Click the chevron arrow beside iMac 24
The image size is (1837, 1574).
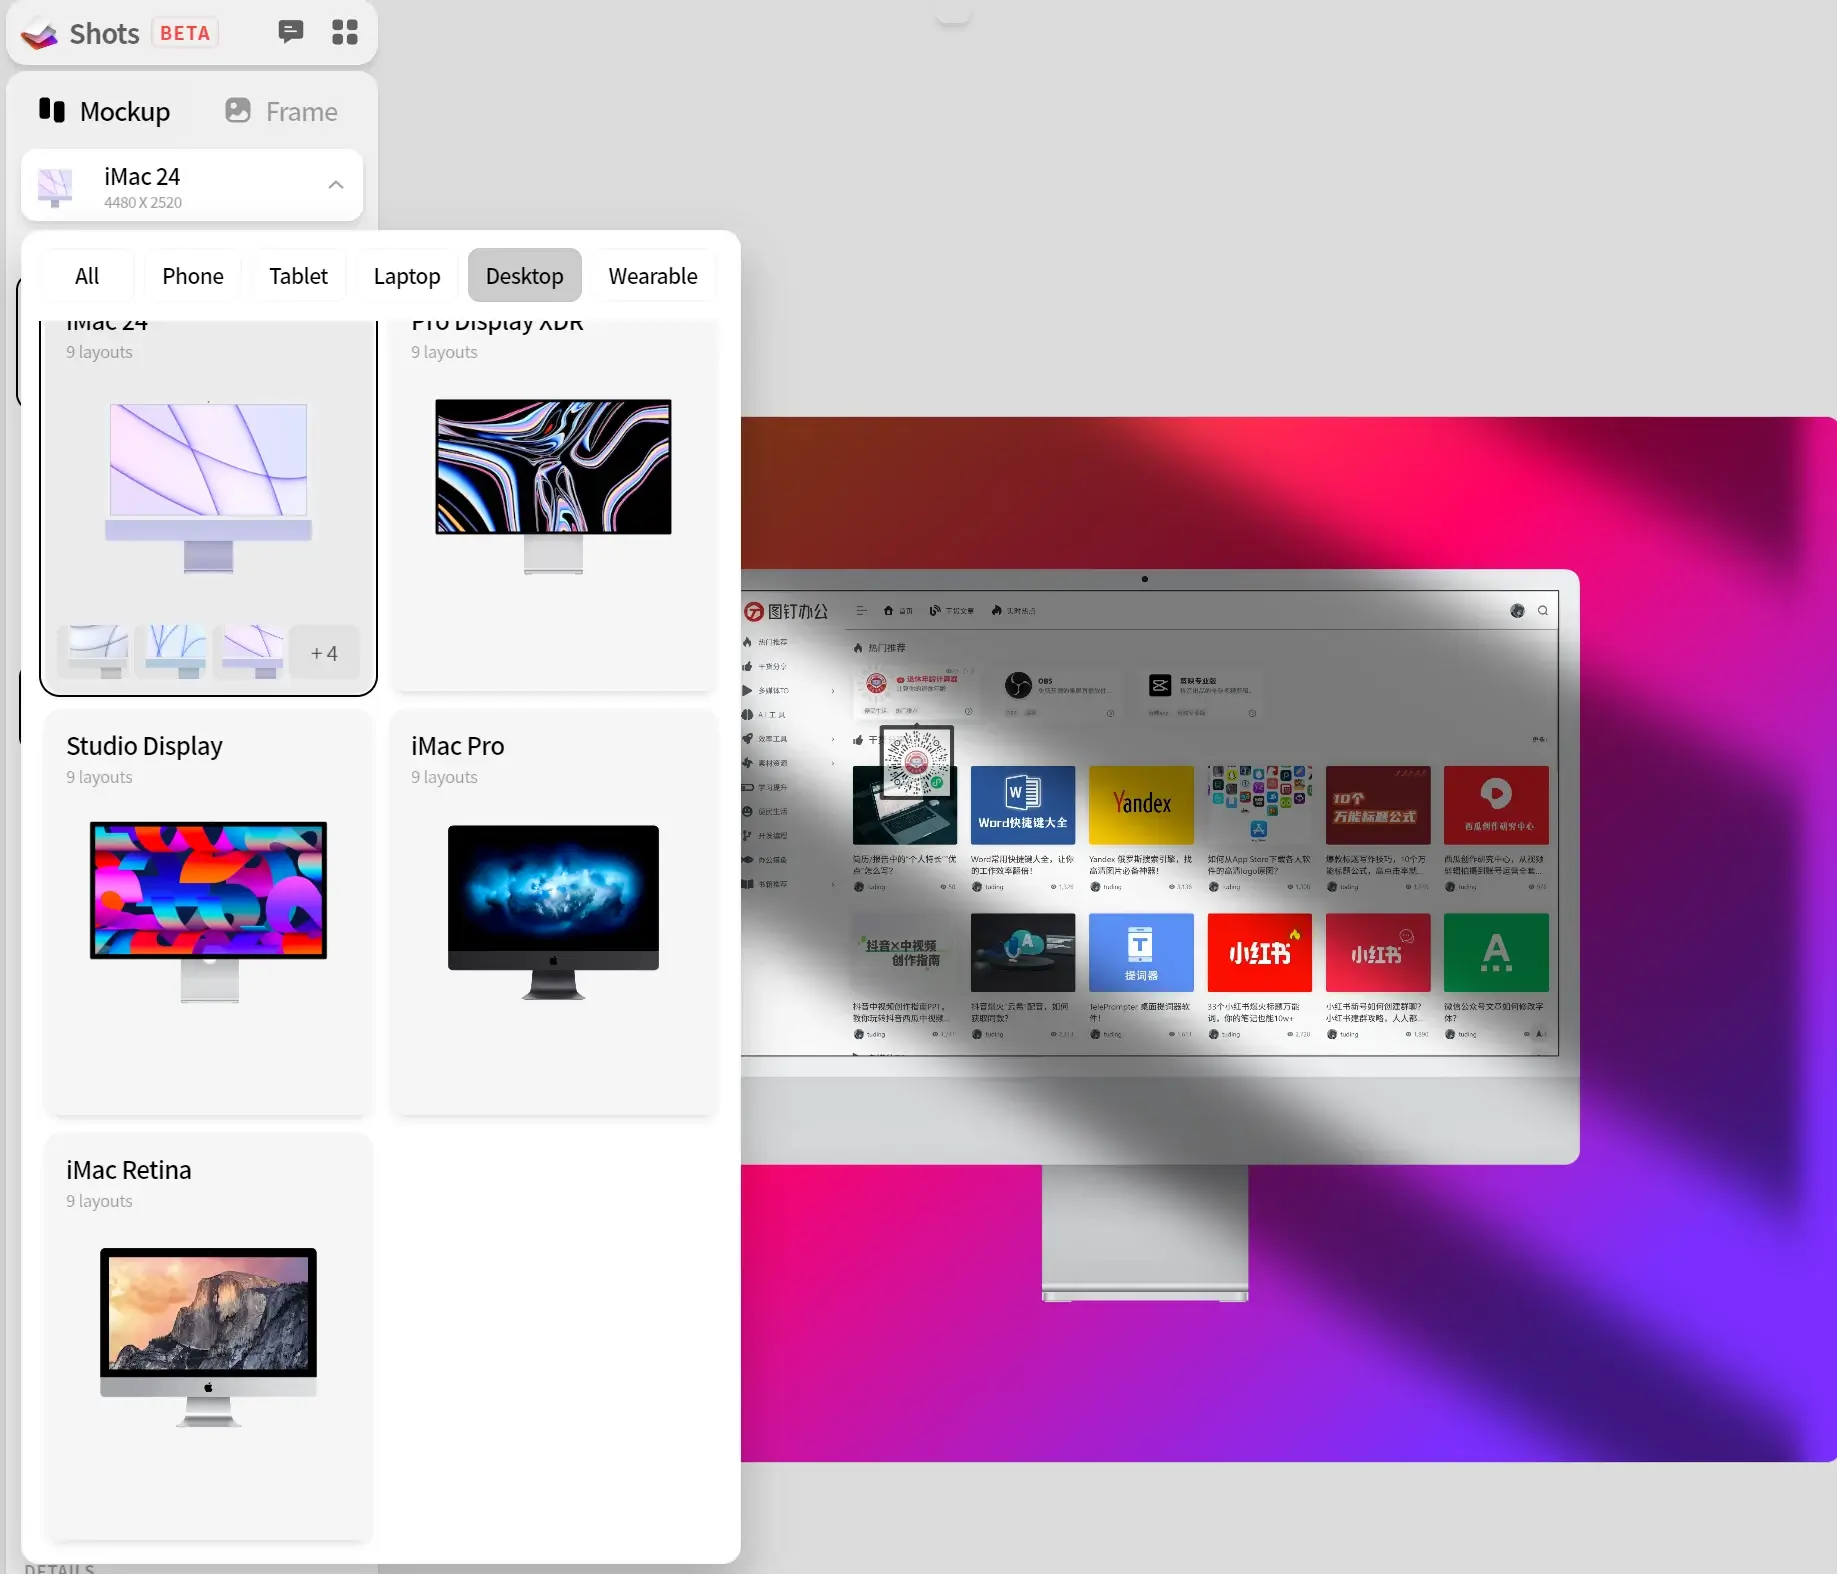[x=336, y=185]
